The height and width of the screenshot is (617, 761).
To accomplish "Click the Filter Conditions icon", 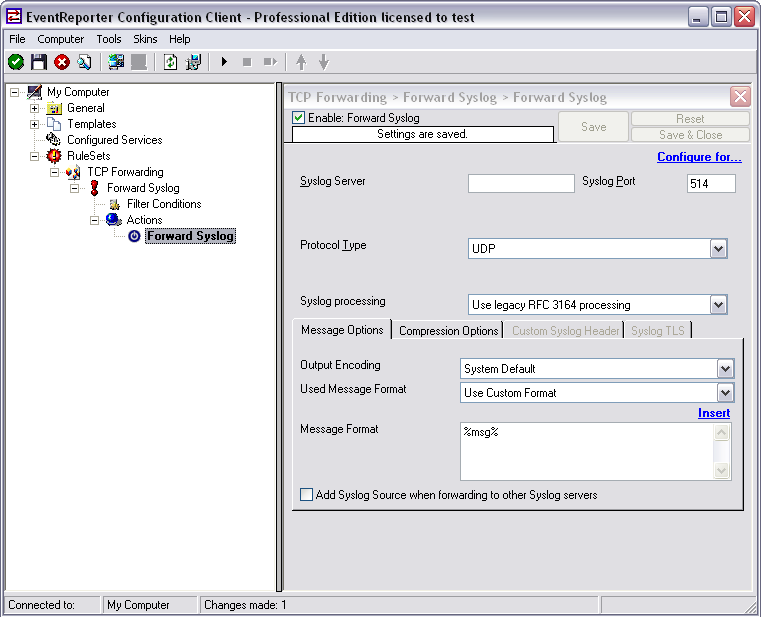I will (x=115, y=204).
